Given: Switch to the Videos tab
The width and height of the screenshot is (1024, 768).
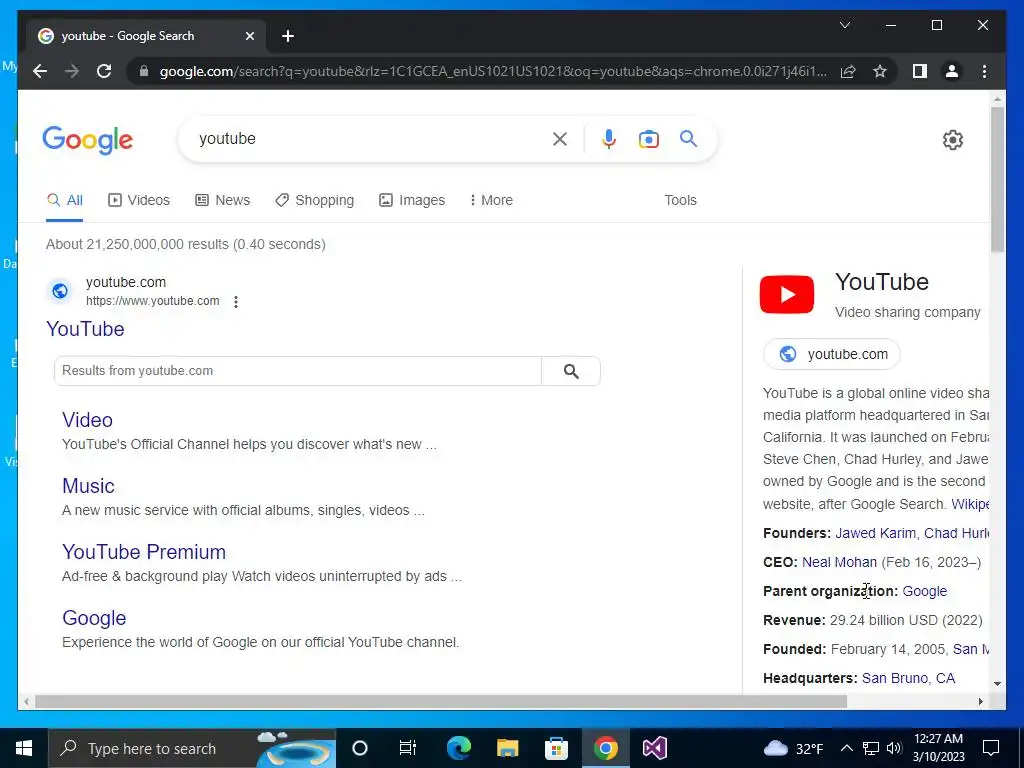Looking at the screenshot, I should pyautogui.click(x=138, y=200).
